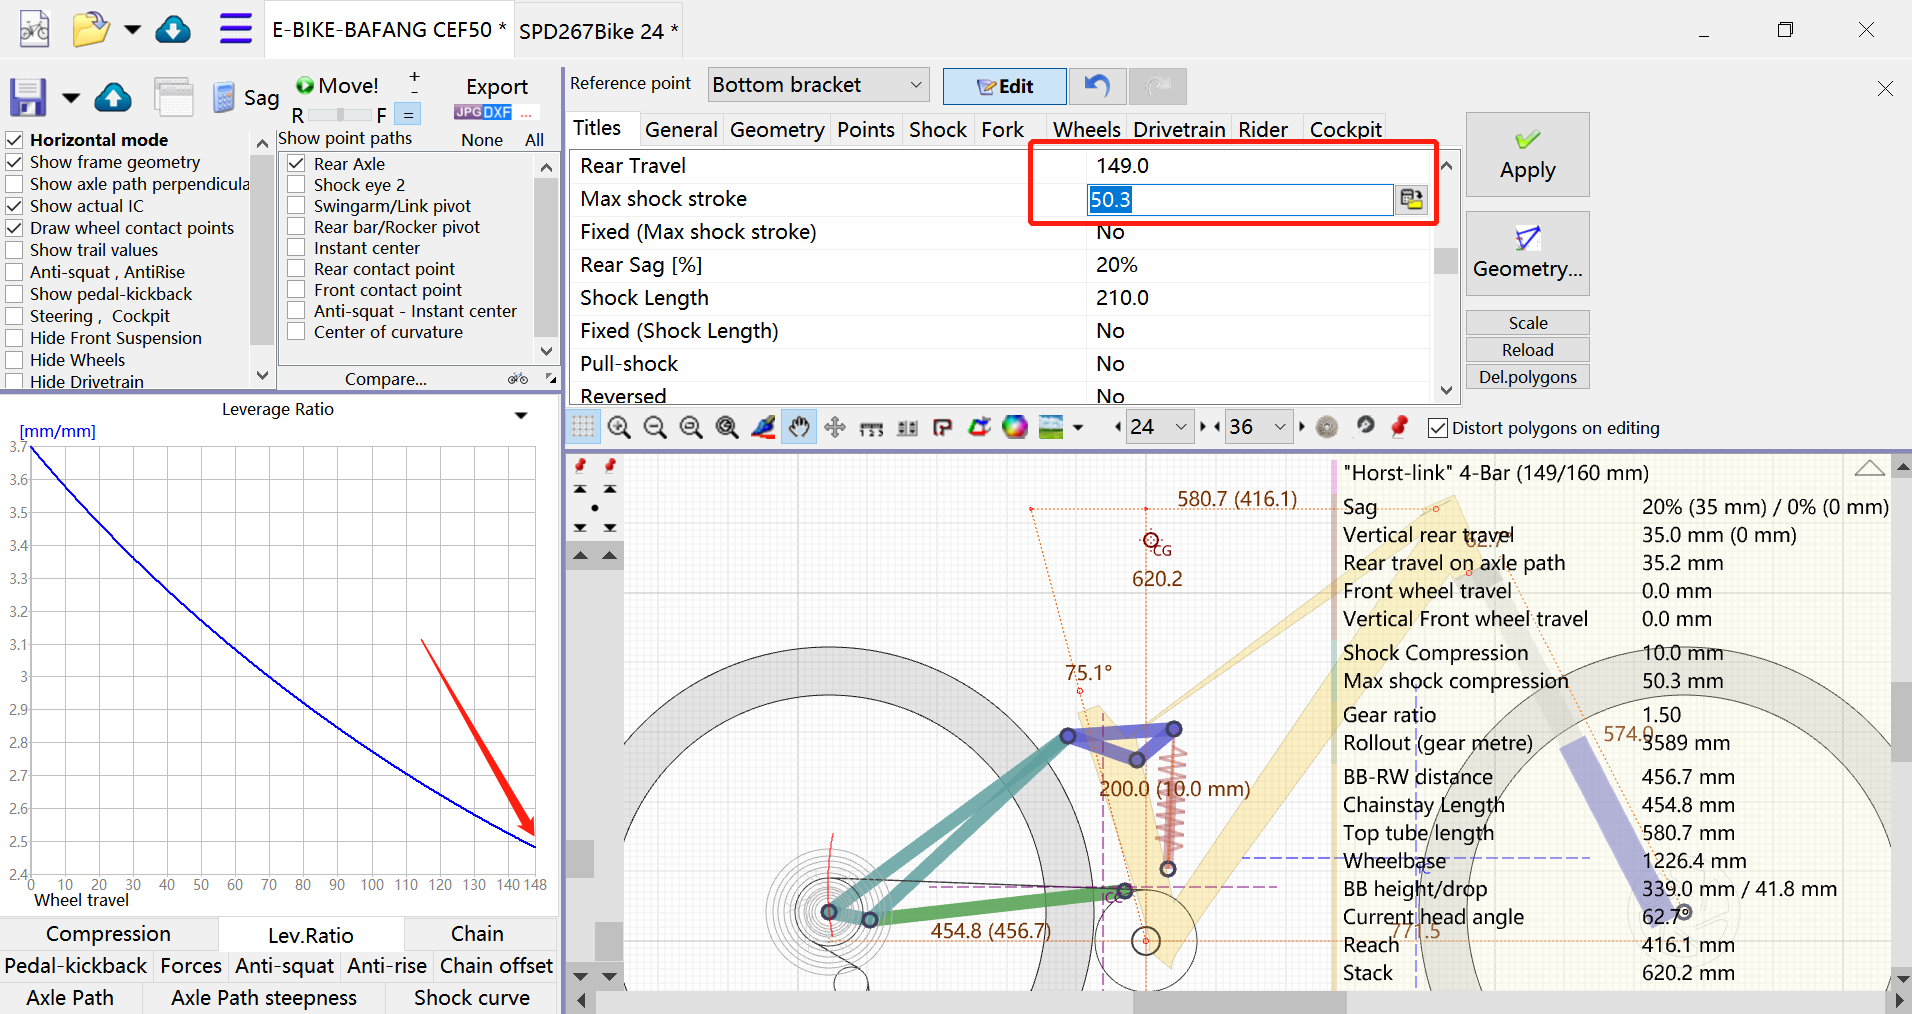
Task: Select the move arrows tool
Action: 835,428
